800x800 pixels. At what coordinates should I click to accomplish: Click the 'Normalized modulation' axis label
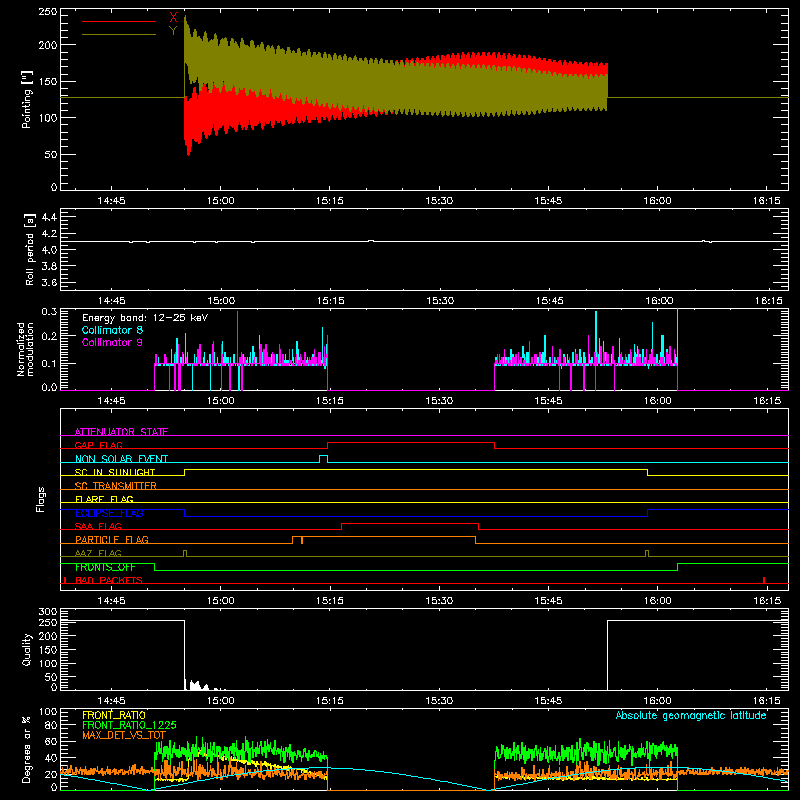coord(25,349)
